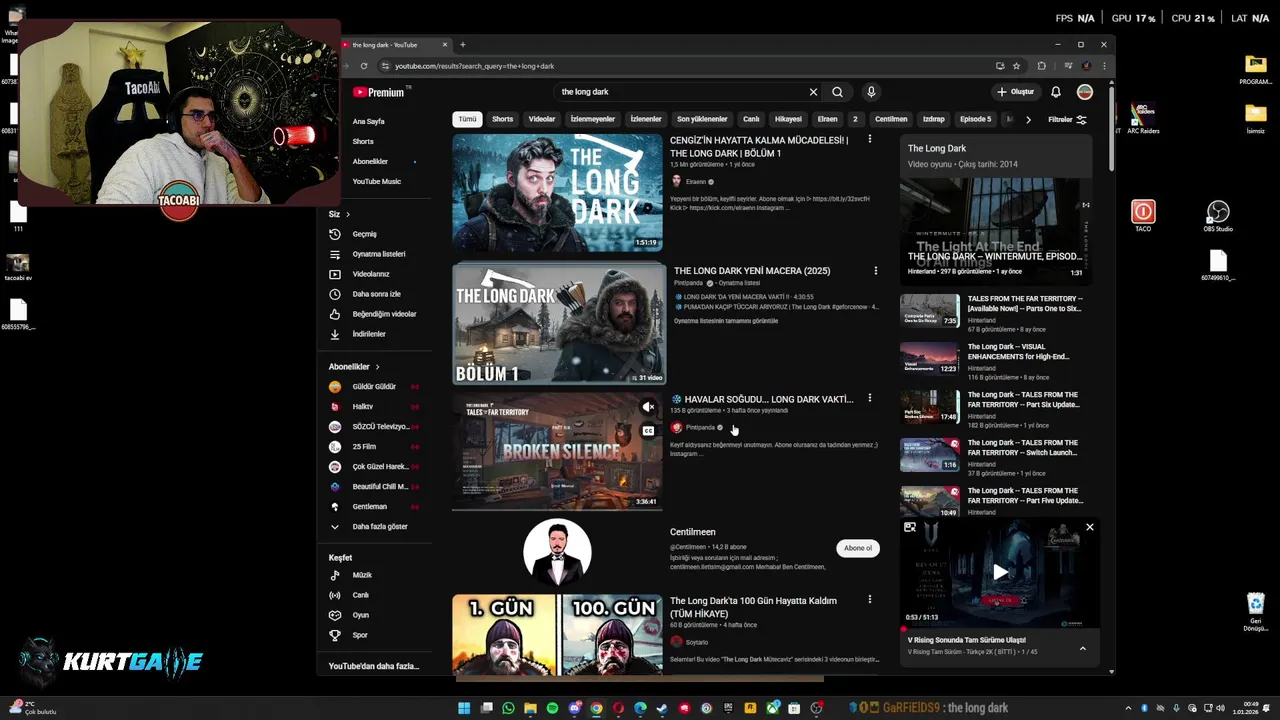
Task: Subscribe to Centilmeen with Abone ol
Action: pyautogui.click(x=858, y=548)
